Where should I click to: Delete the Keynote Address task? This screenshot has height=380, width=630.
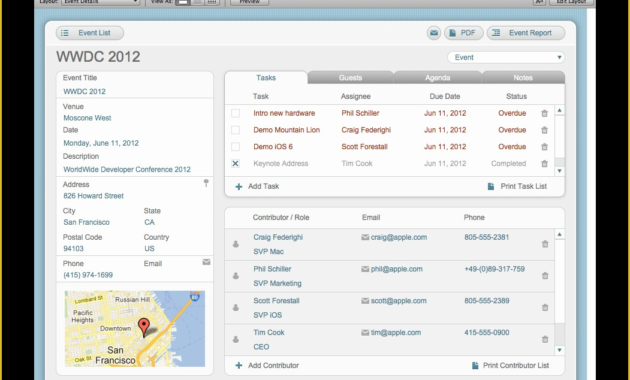(x=544, y=163)
